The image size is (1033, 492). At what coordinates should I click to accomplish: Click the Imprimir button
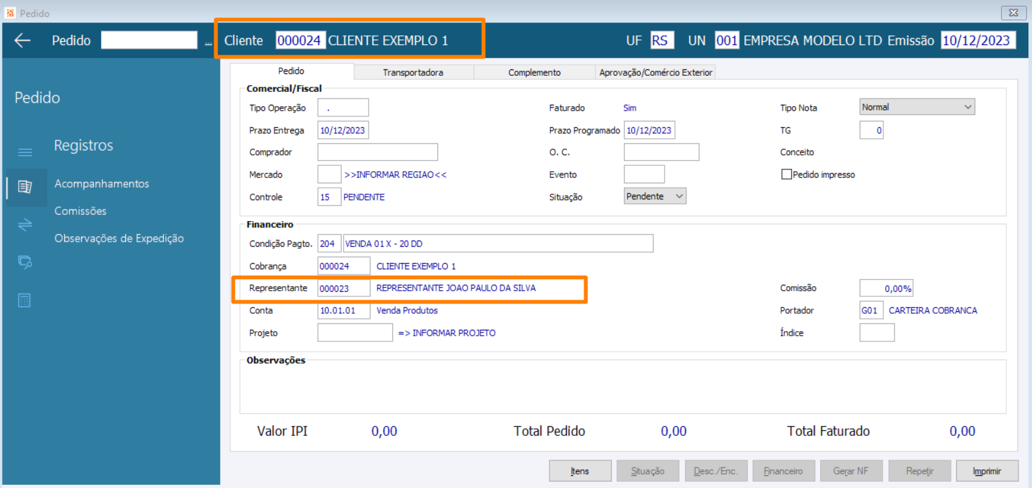tap(987, 472)
